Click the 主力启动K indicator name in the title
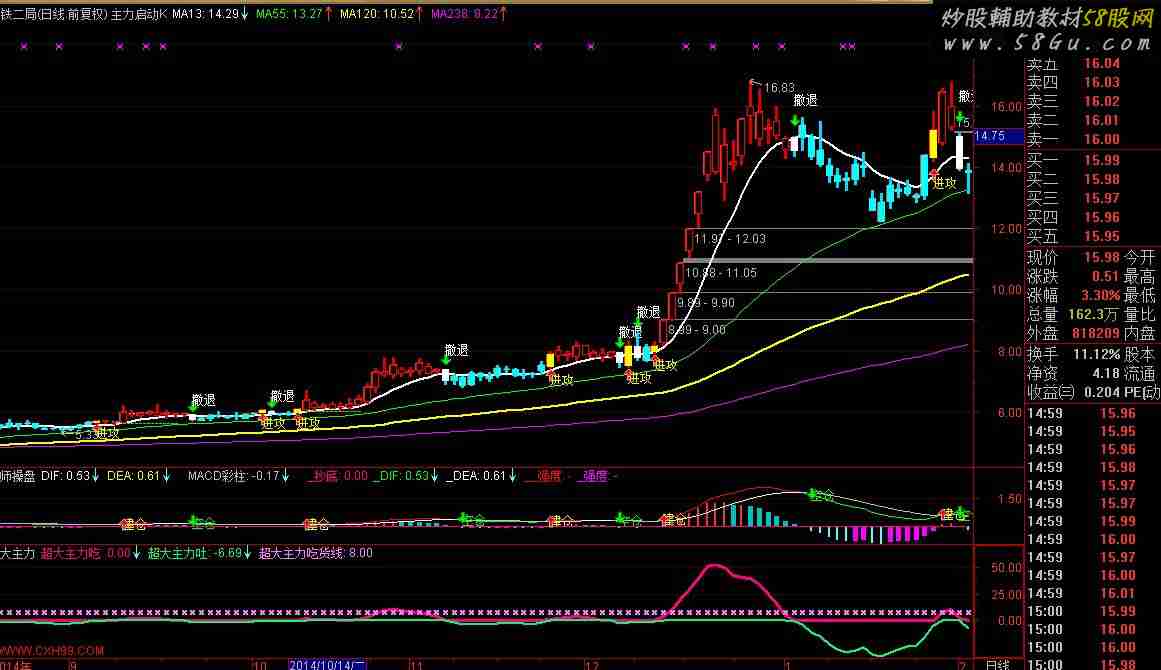The width and height of the screenshot is (1161, 670). (x=139, y=13)
